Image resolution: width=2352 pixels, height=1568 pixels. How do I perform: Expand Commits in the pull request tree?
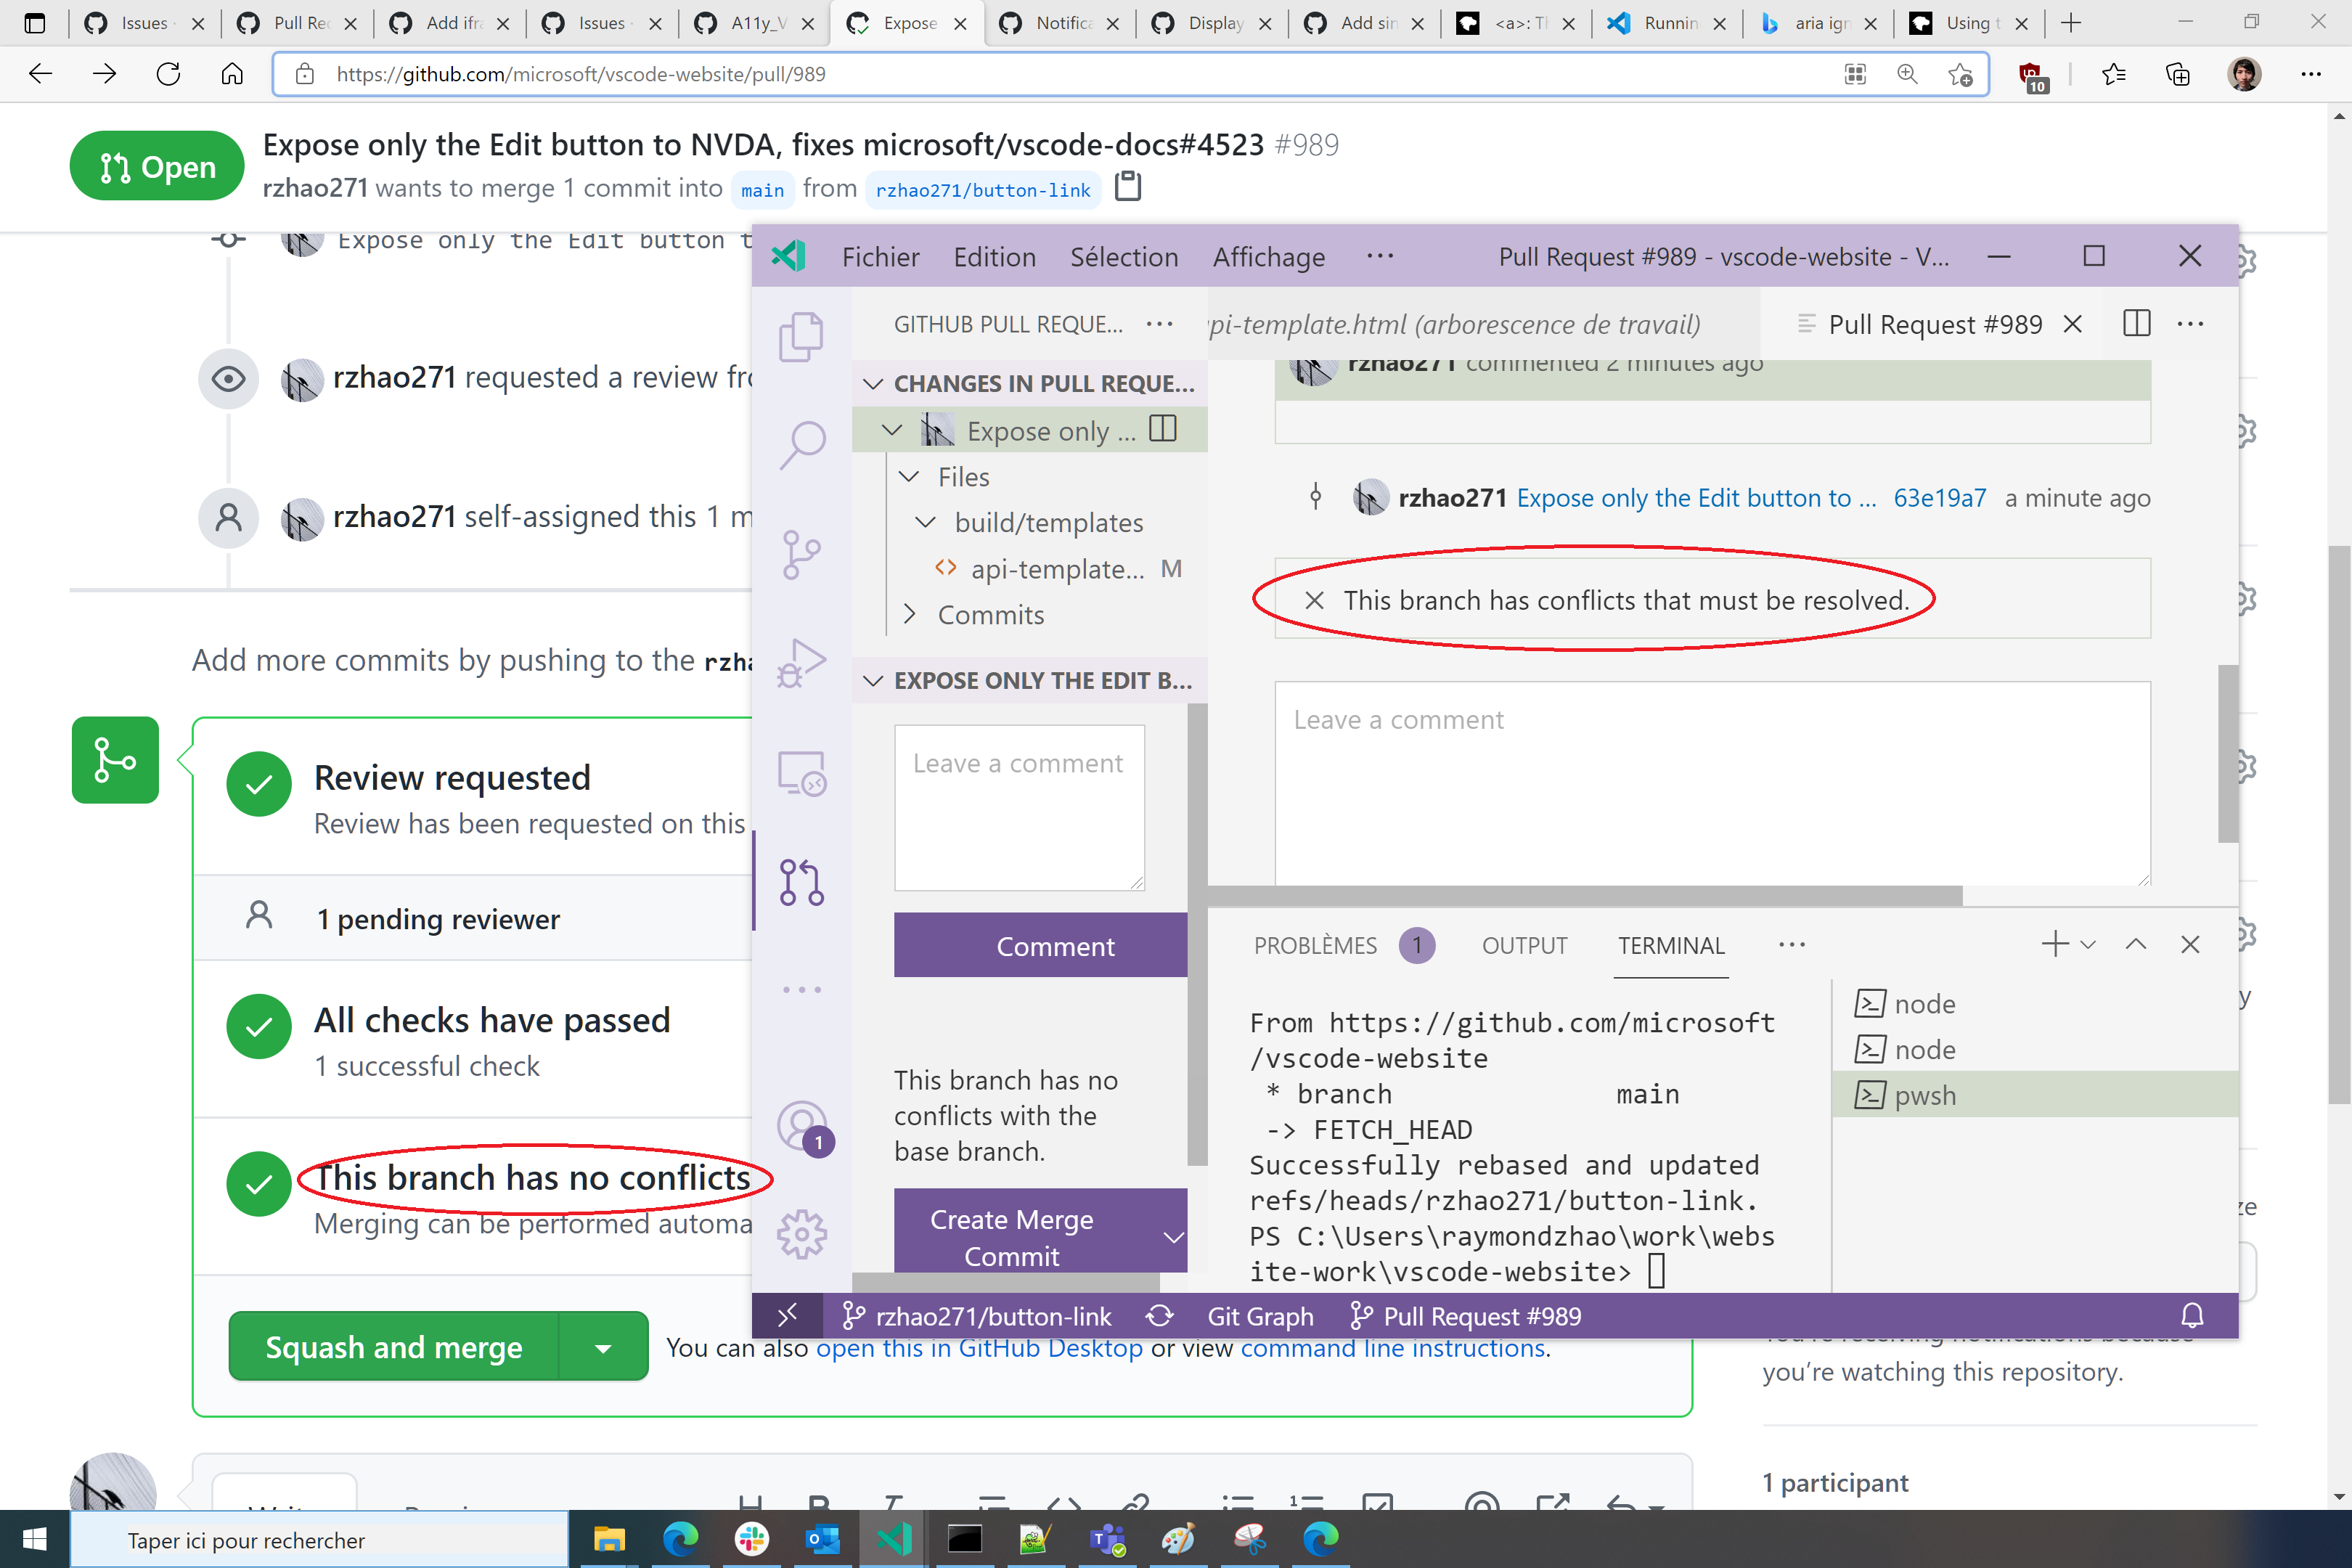(911, 614)
